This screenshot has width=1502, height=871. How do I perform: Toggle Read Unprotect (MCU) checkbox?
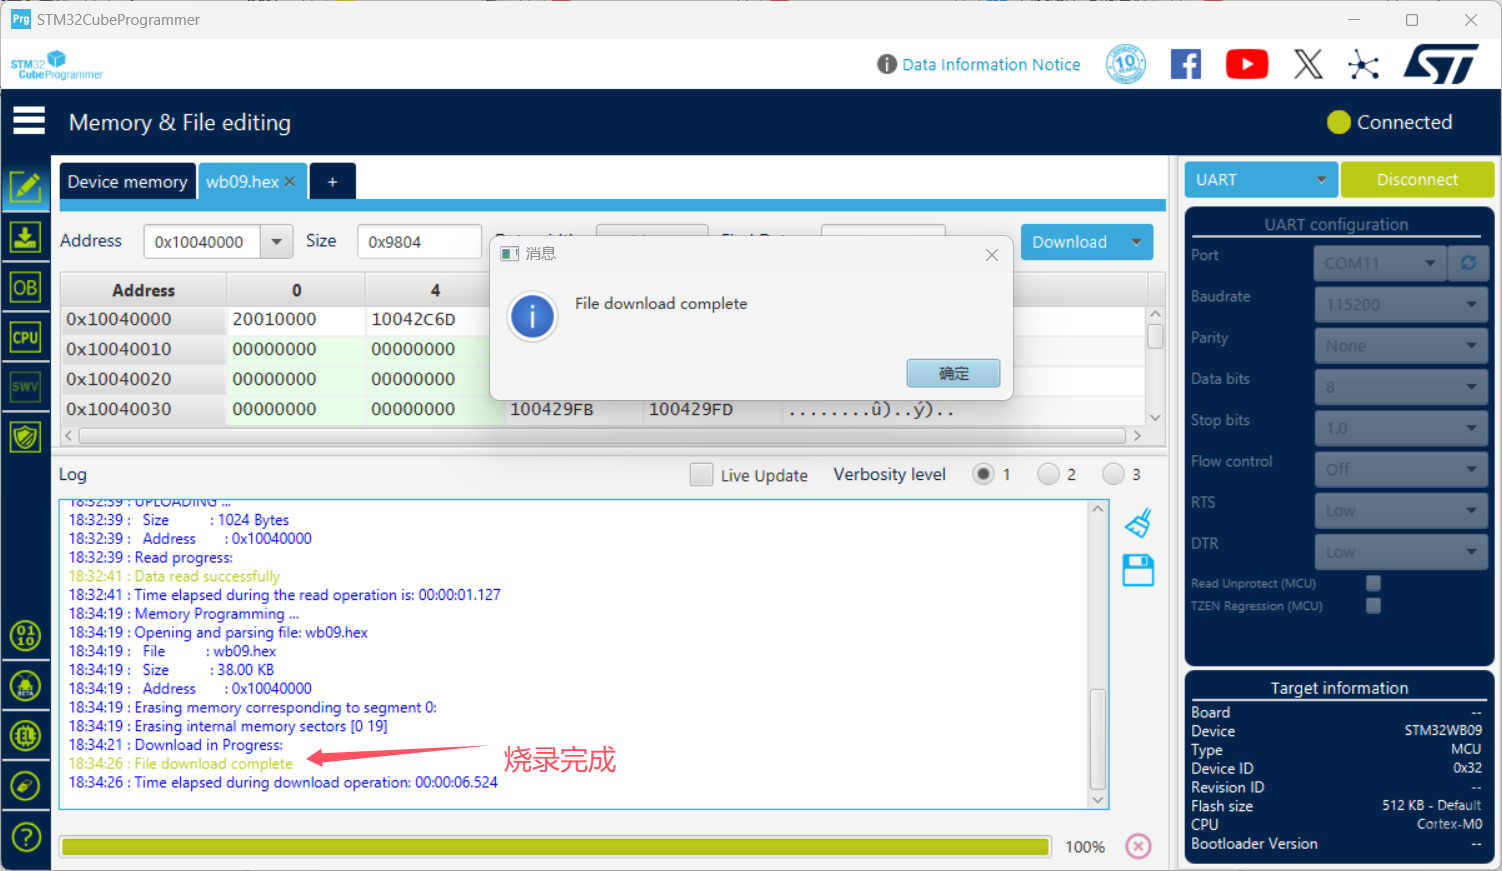pos(1373,583)
